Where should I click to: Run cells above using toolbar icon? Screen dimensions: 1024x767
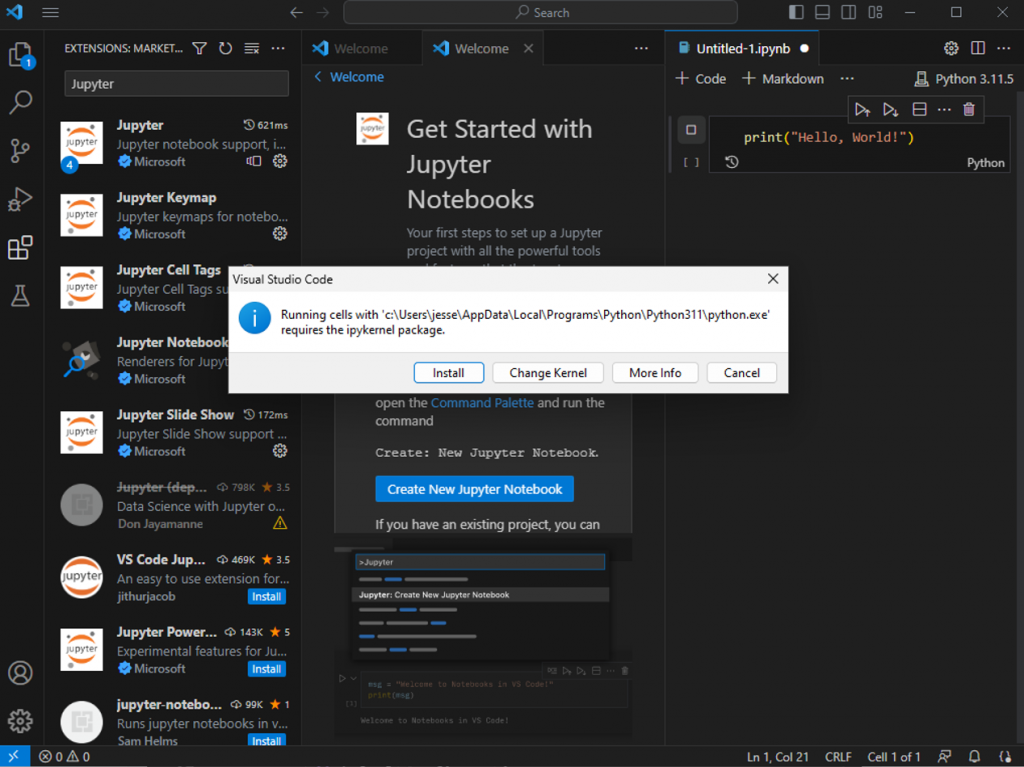(x=863, y=110)
